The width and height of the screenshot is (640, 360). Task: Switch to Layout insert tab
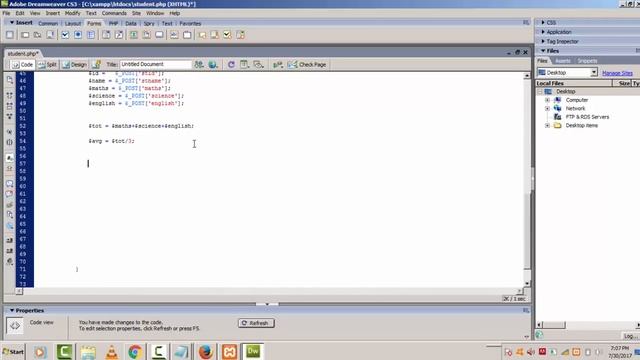pos(73,24)
